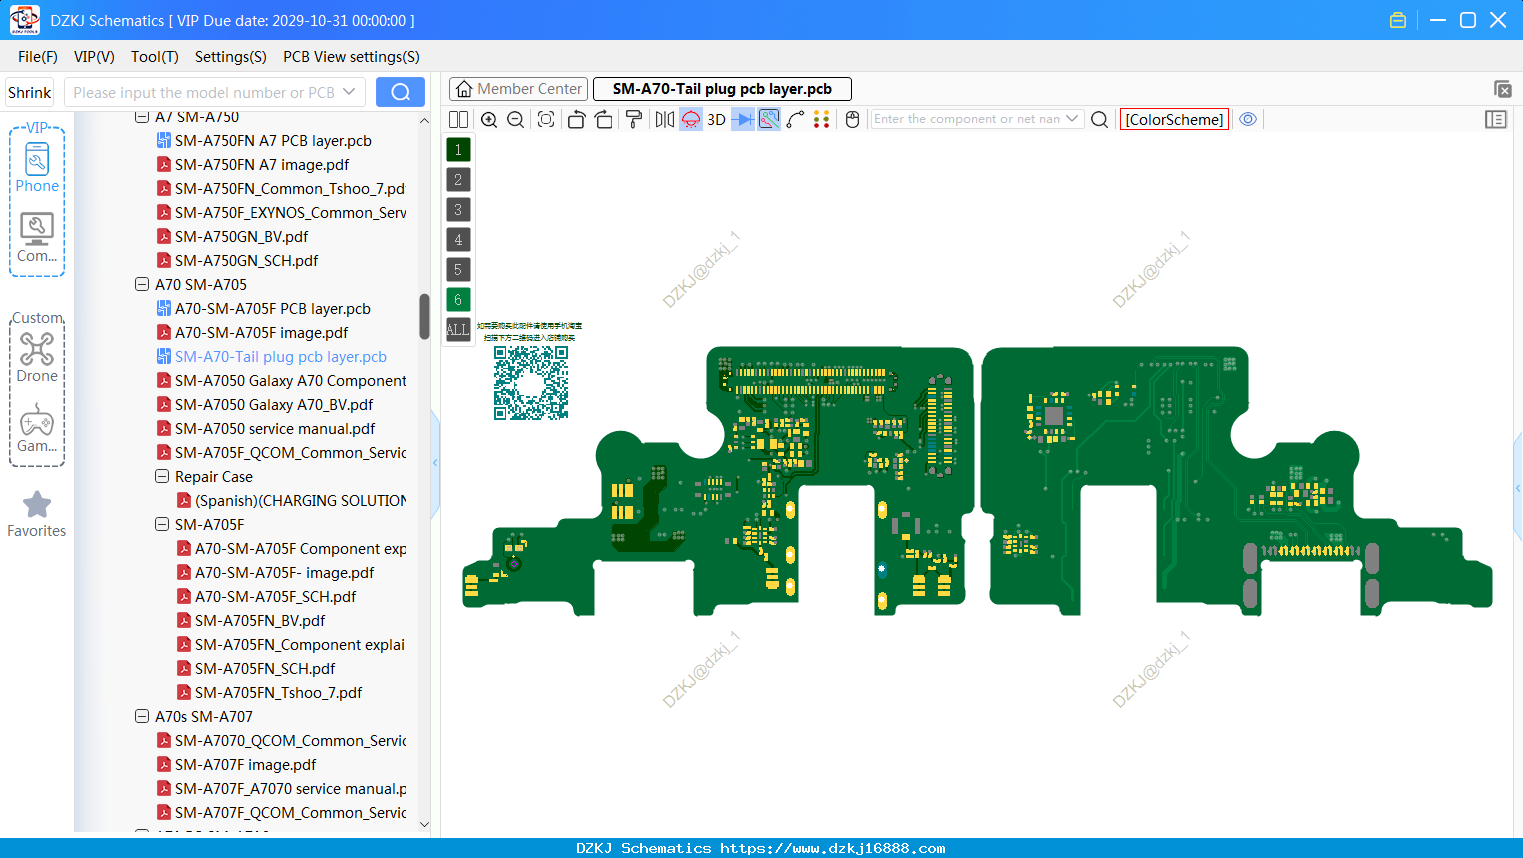Open component or net name dropdown
This screenshot has width=1523, height=858.
(1072, 119)
